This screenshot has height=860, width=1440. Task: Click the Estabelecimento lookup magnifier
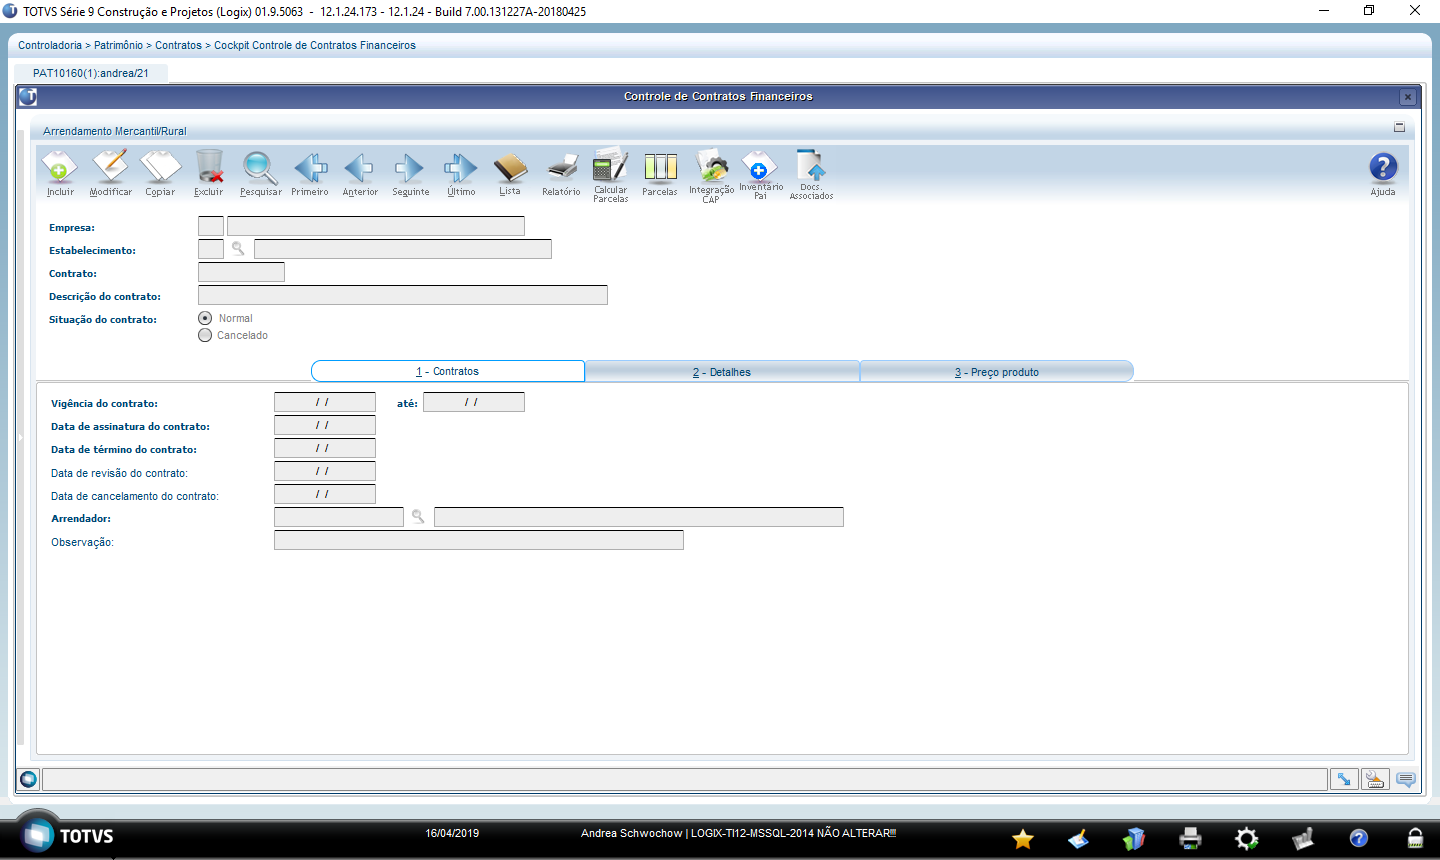point(238,249)
